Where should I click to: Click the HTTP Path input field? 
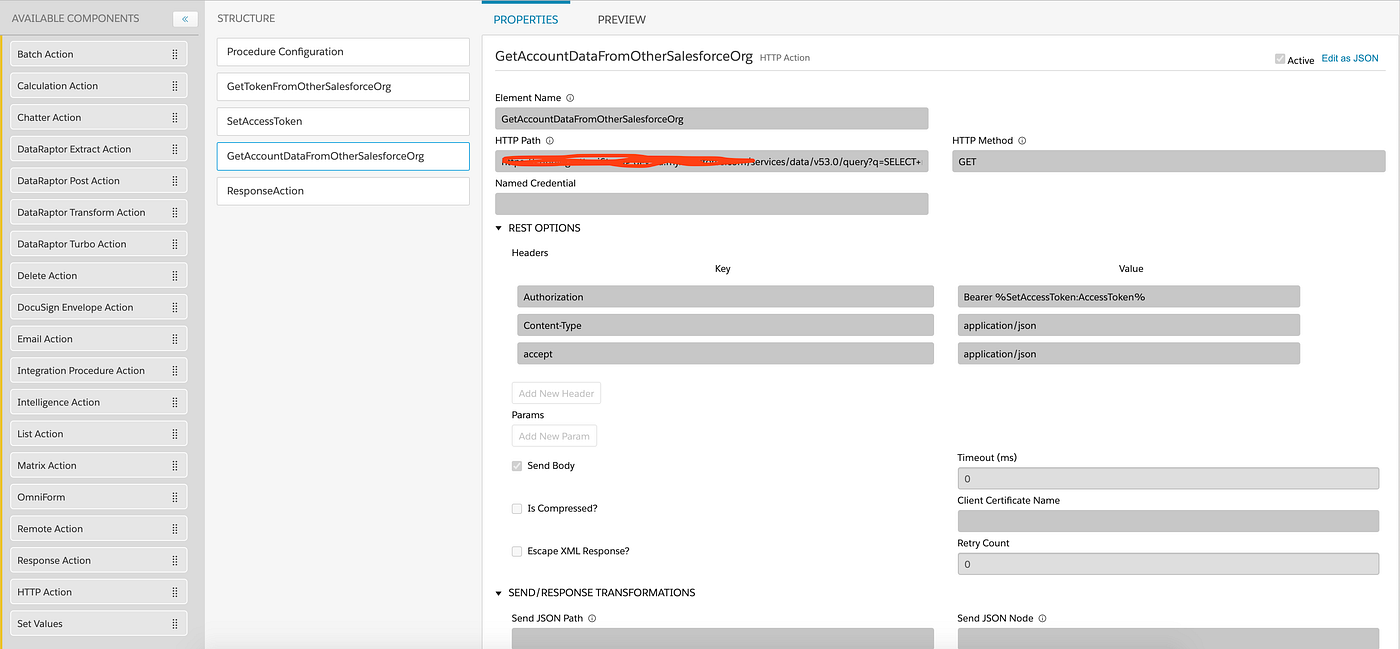click(711, 161)
